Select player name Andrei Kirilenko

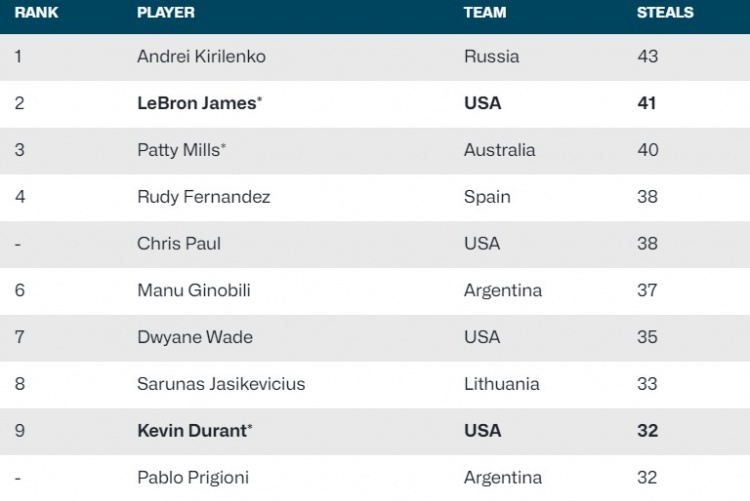click(x=201, y=57)
